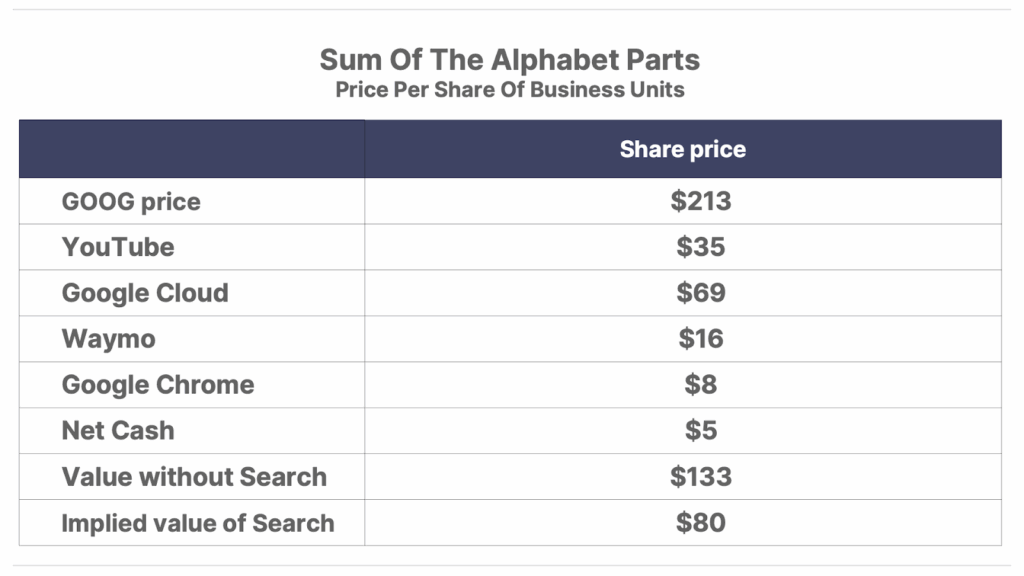Select the 'YouTube' row label
The image size is (1024, 576).
pyautogui.click(x=118, y=247)
